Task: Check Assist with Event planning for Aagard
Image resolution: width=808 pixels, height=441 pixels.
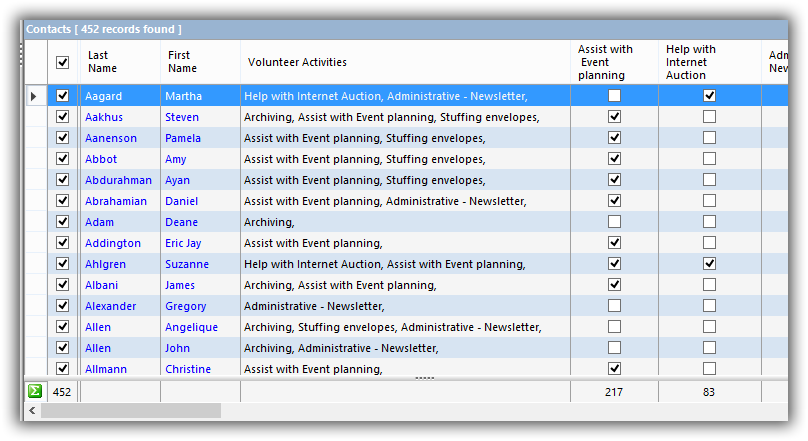Action: tap(614, 96)
